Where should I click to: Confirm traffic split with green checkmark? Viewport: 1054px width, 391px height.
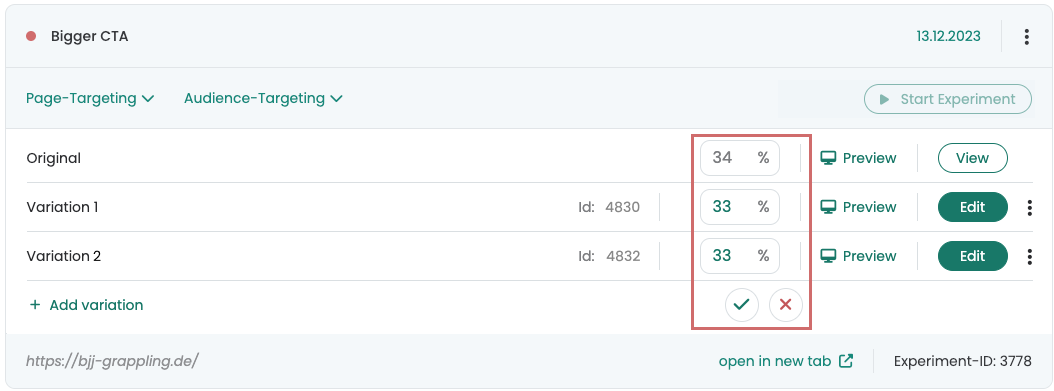pyautogui.click(x=741, y=305)
